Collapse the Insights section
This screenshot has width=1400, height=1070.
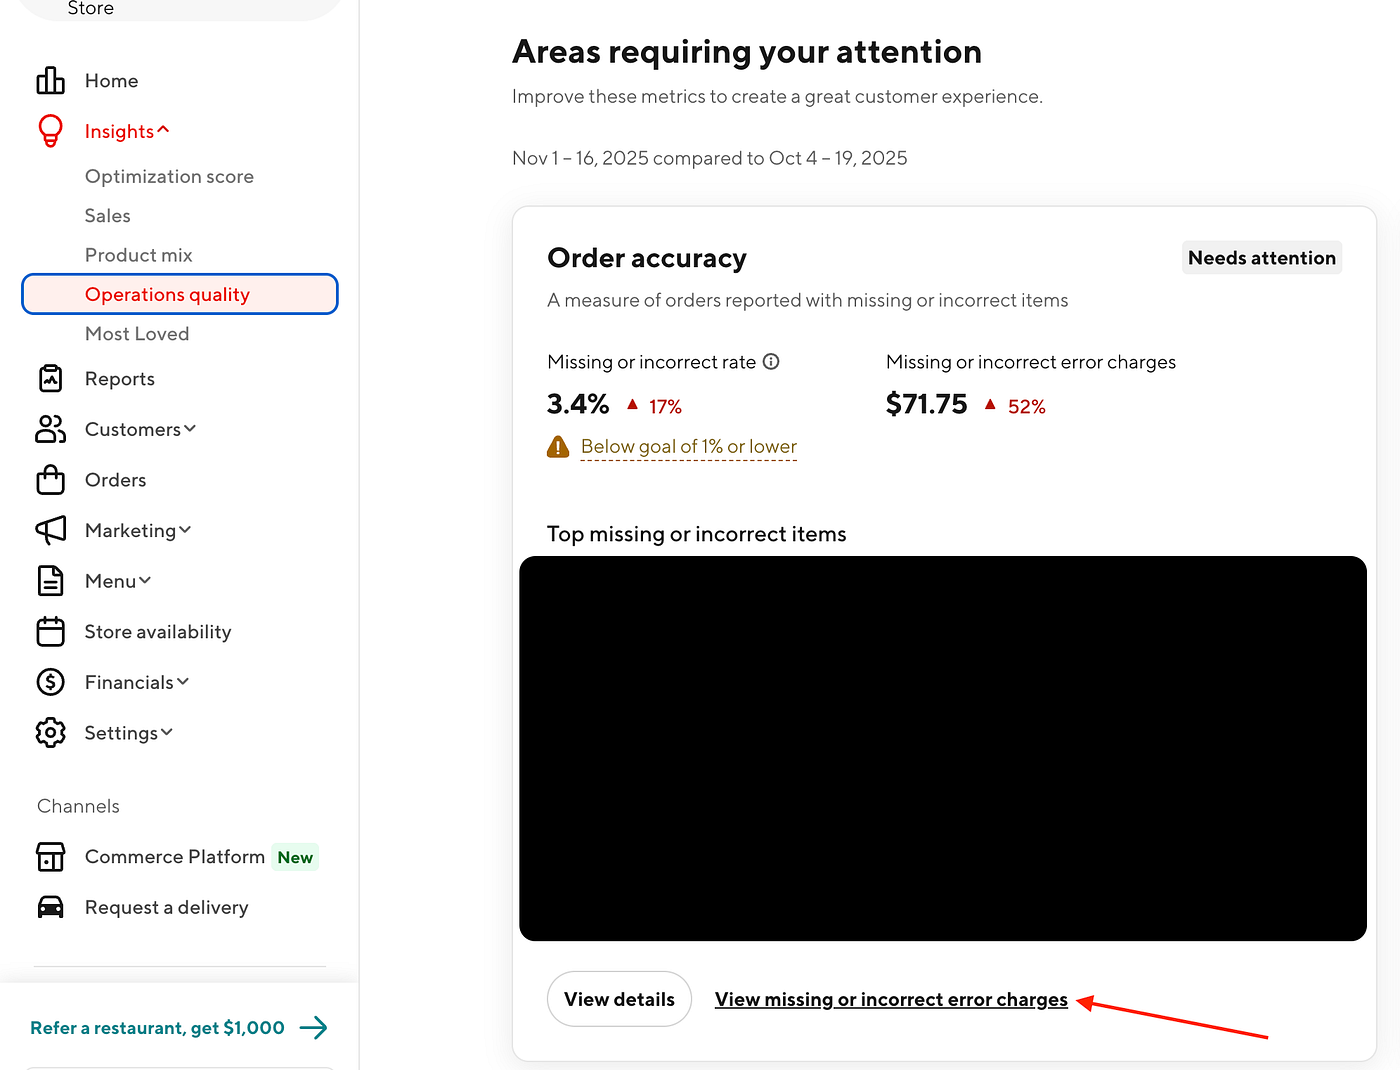pyautogui.click(x=164, y=130)
